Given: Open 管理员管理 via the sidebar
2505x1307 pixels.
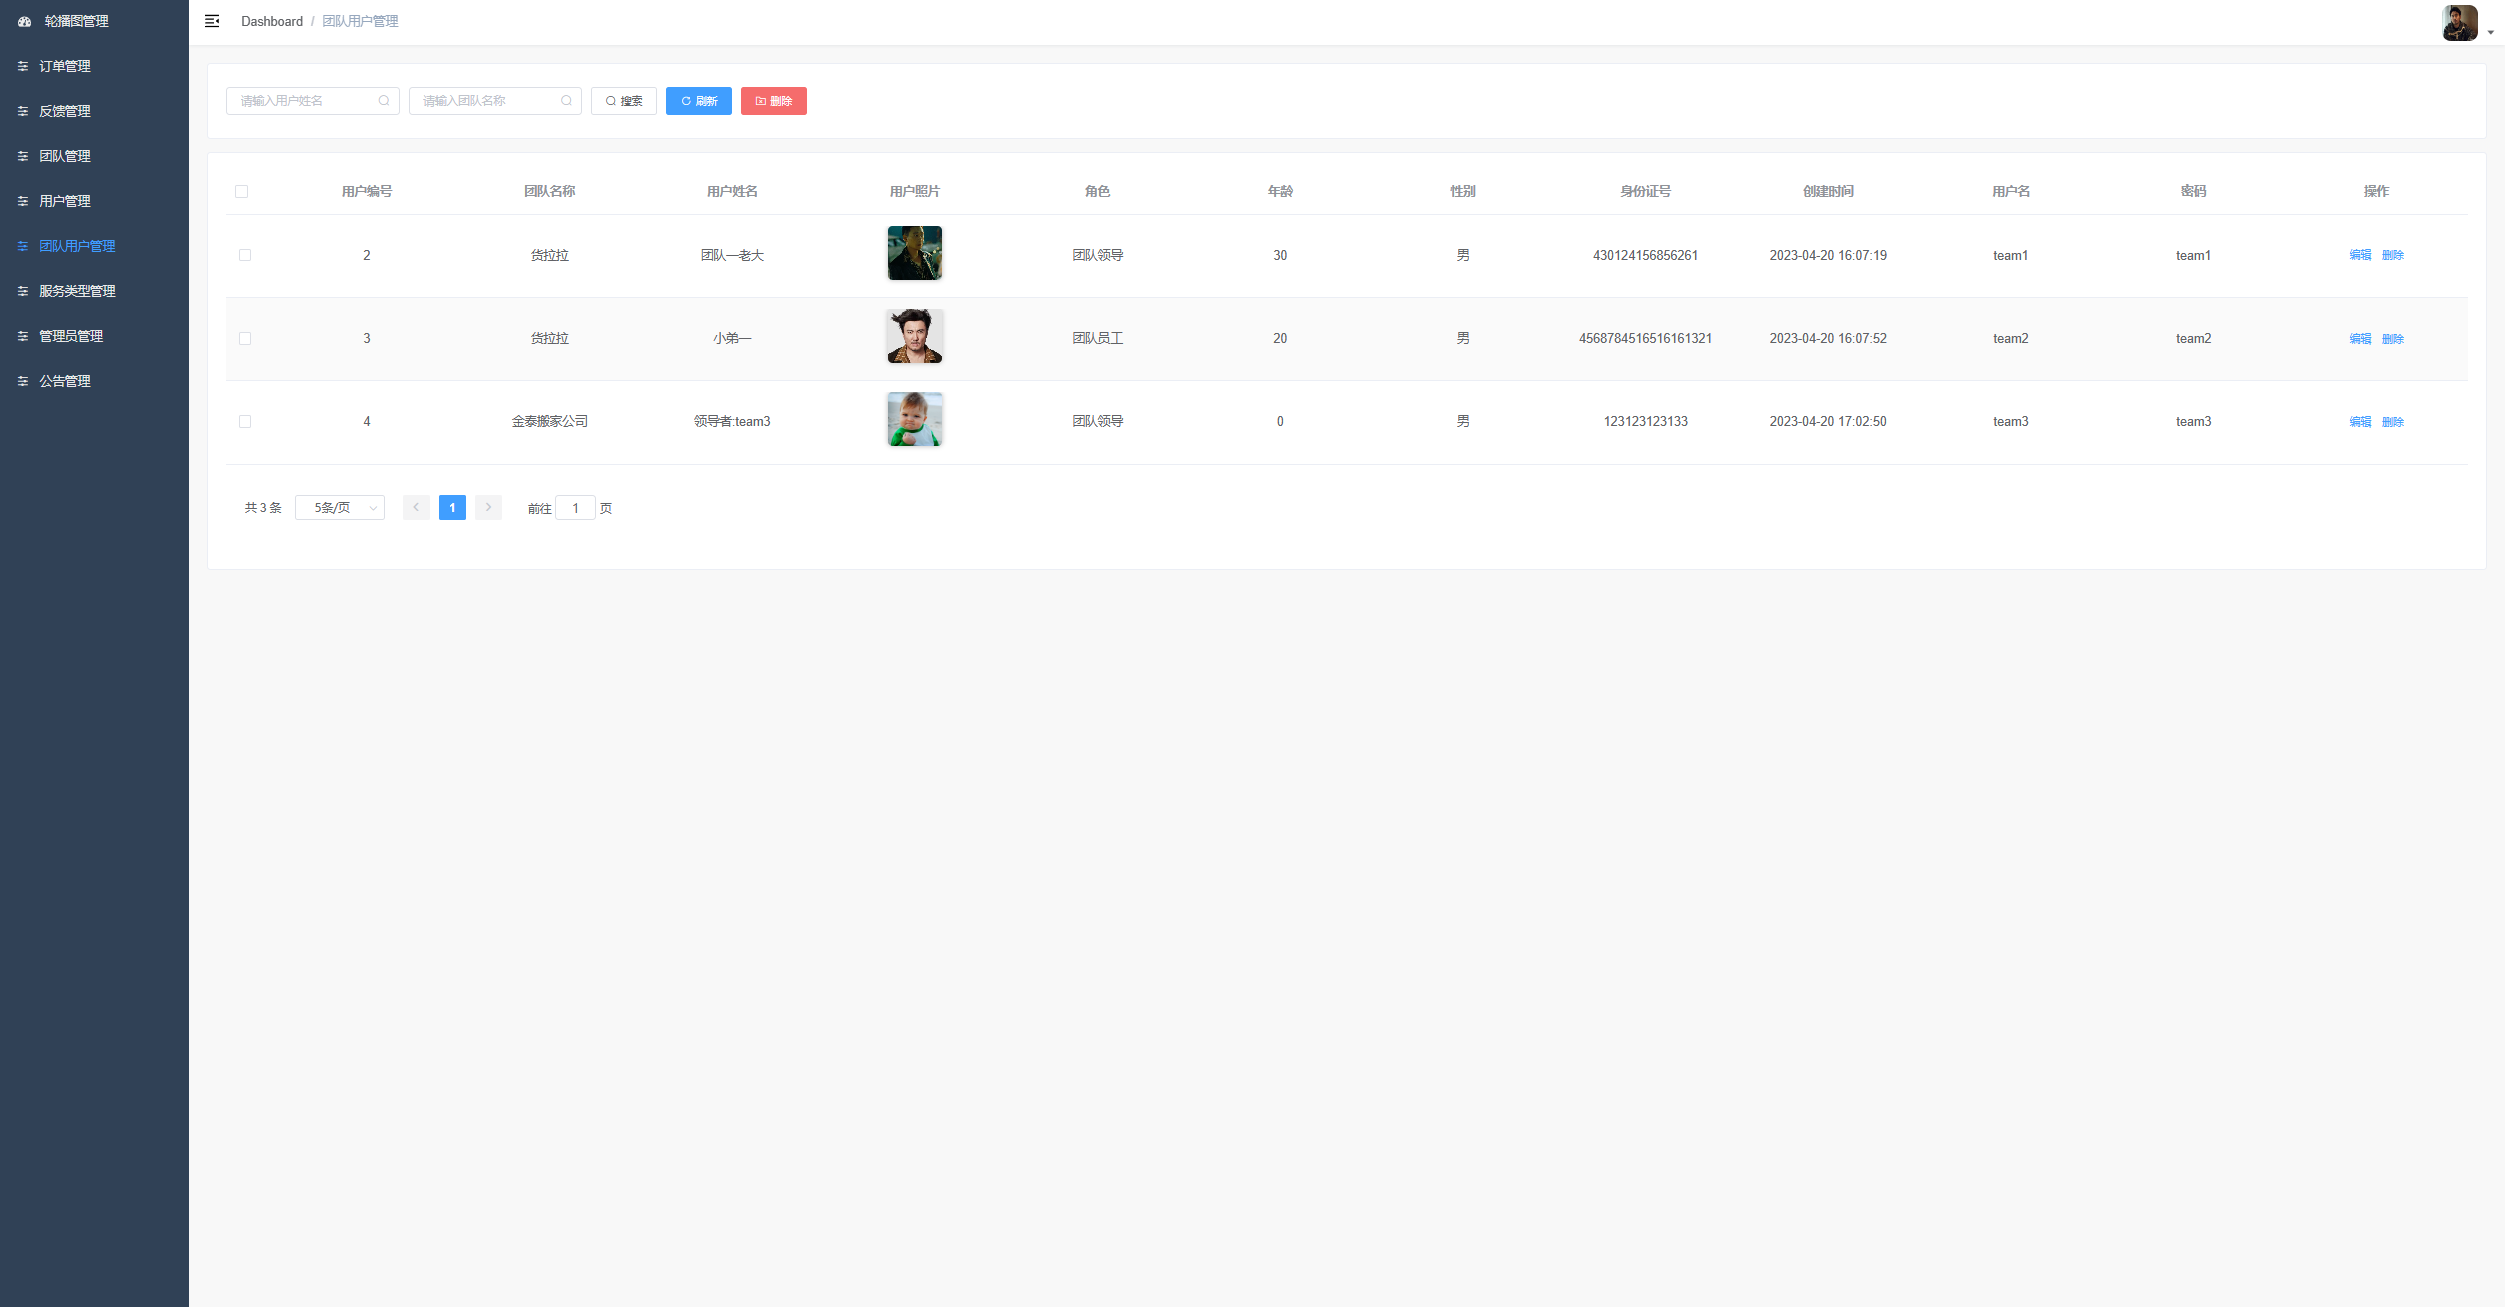Looking at the screenshot, I should [x=70, y=336].
